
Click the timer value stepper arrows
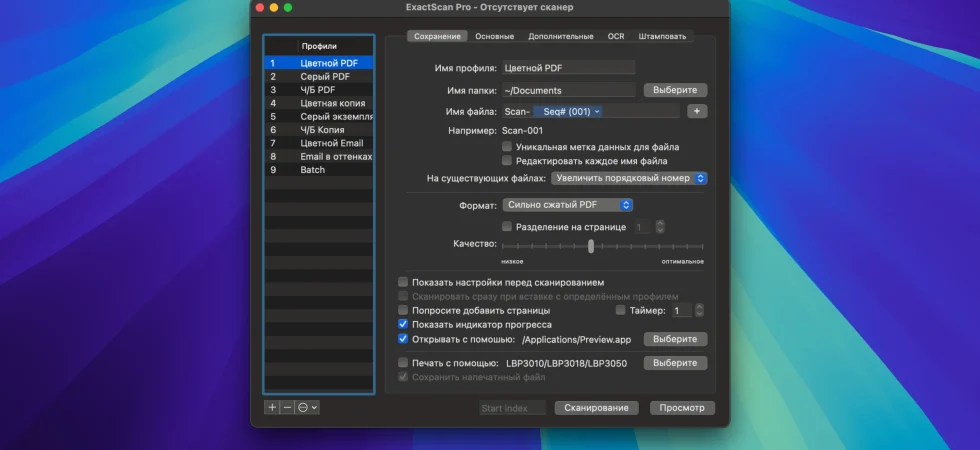point(699,310)
